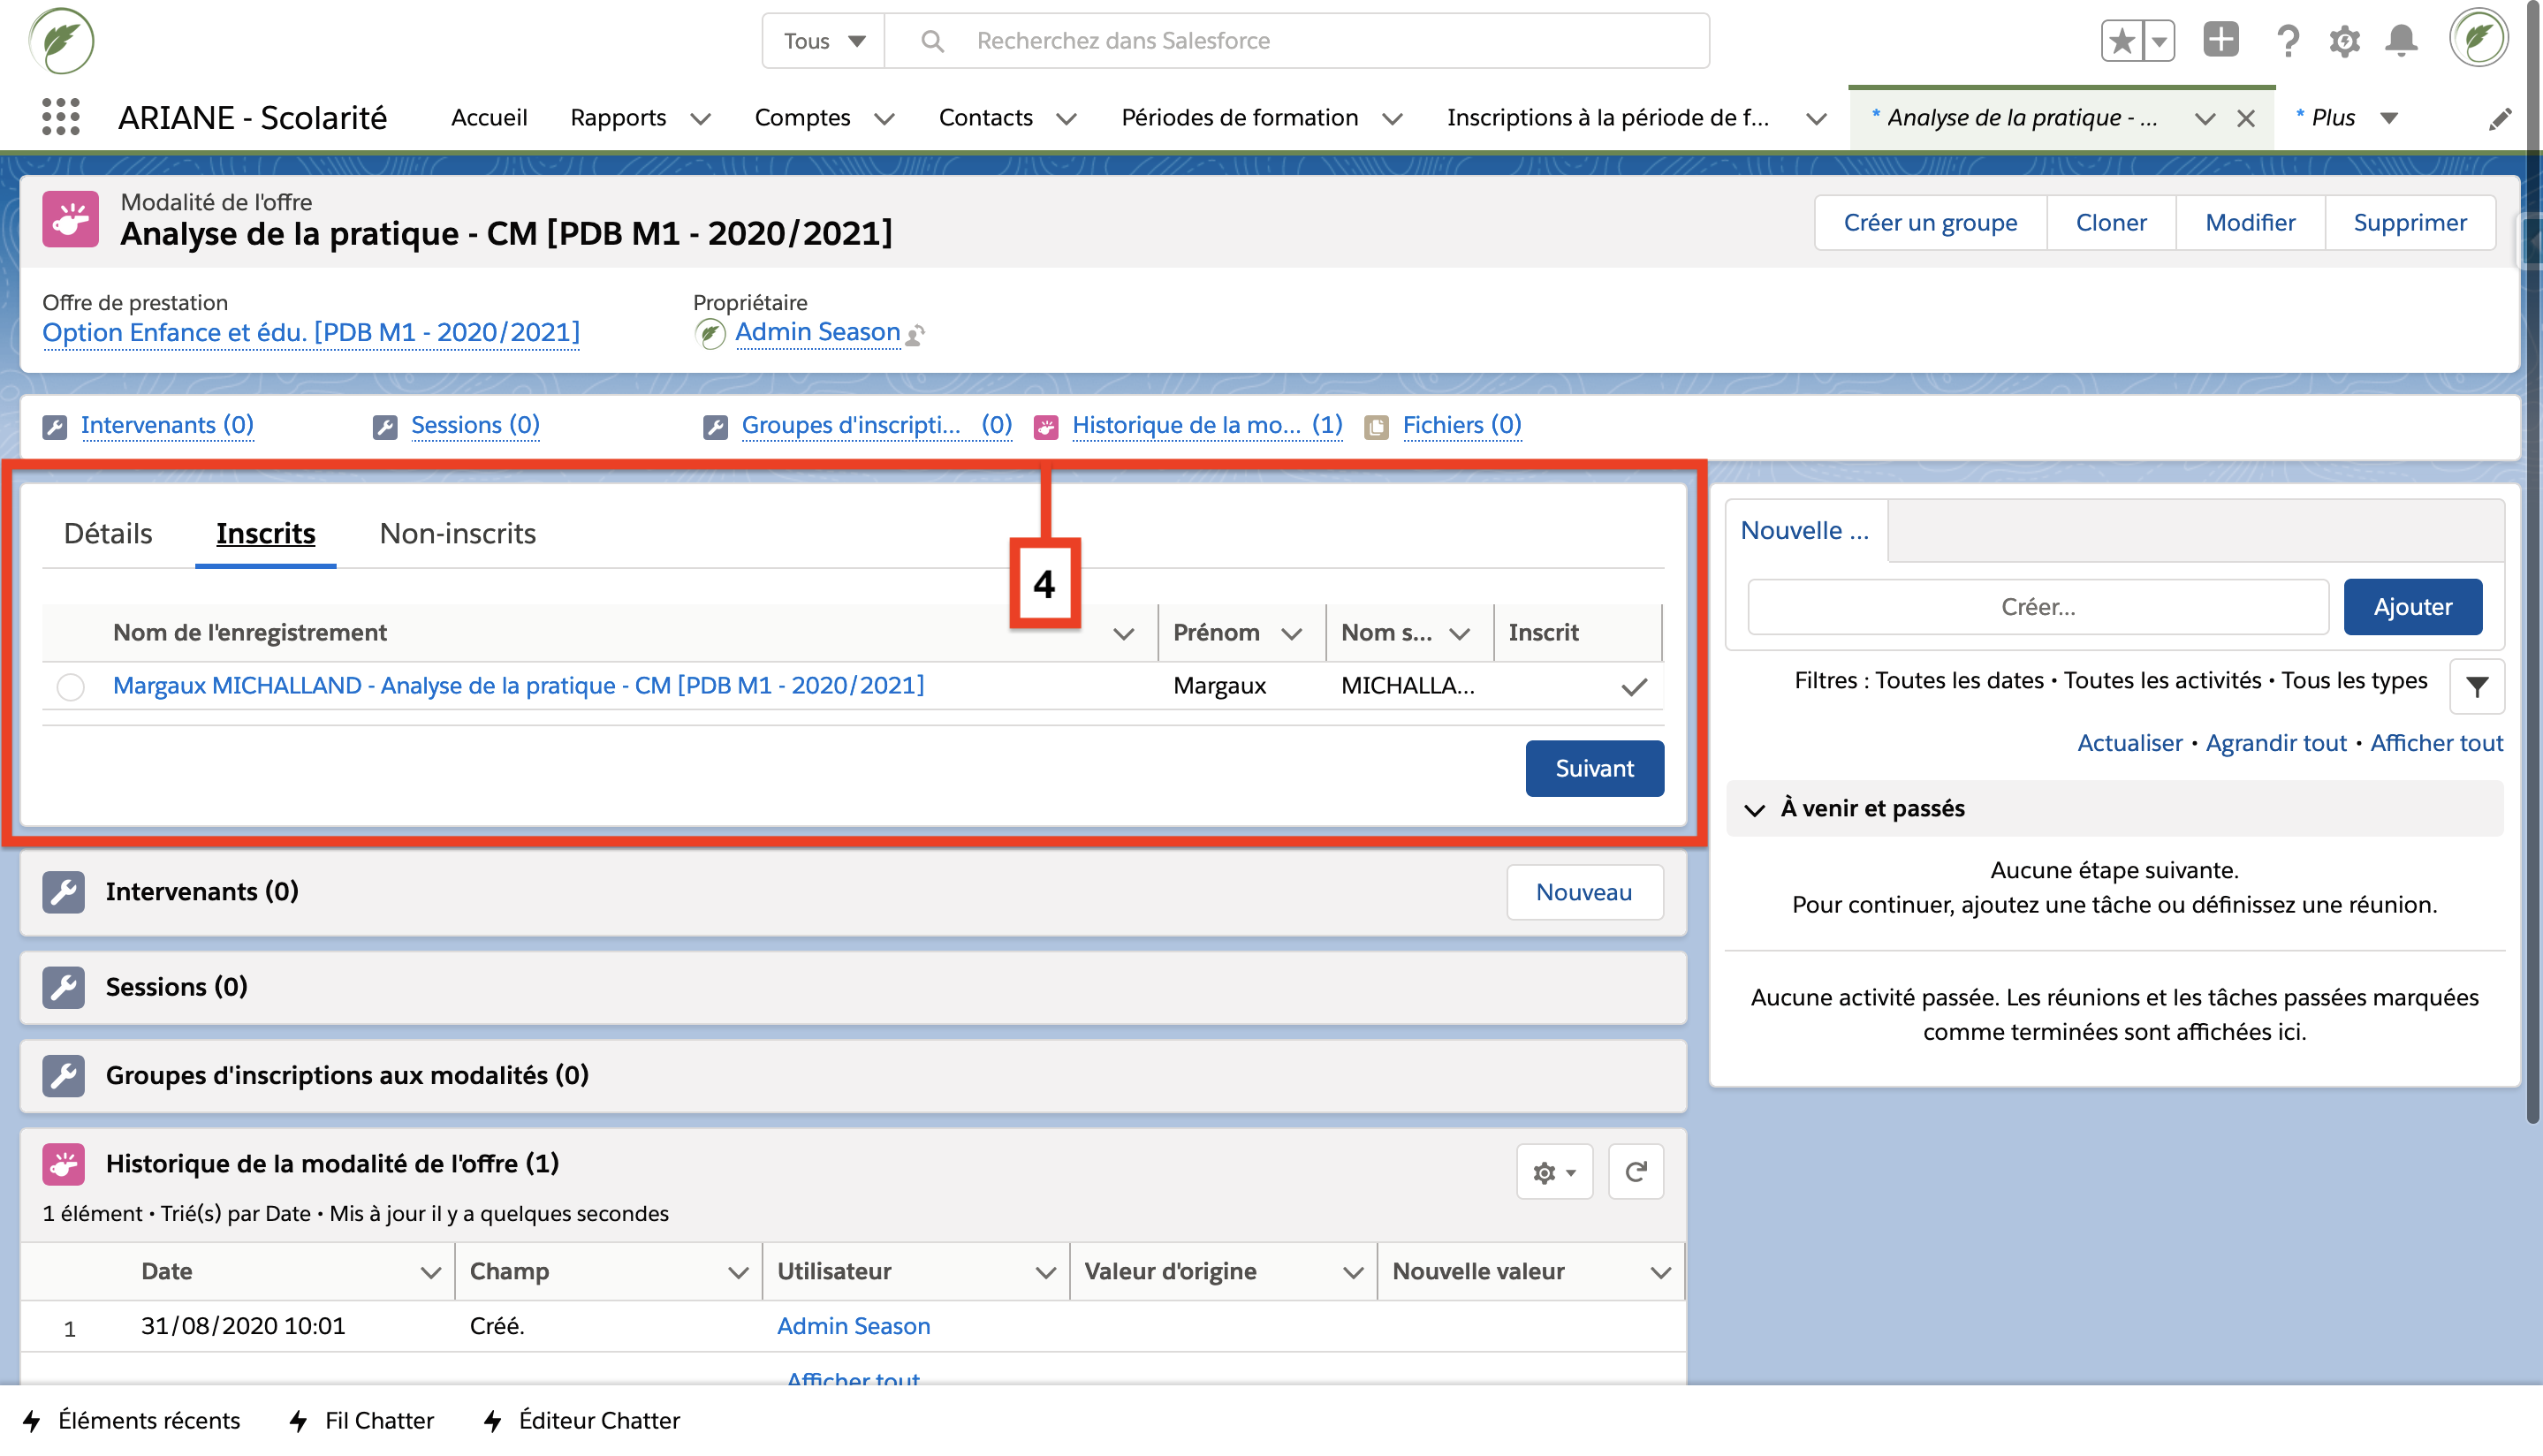
Task: Select the Margaux MICHALLAND row radio button
Action: click(70, 687)
